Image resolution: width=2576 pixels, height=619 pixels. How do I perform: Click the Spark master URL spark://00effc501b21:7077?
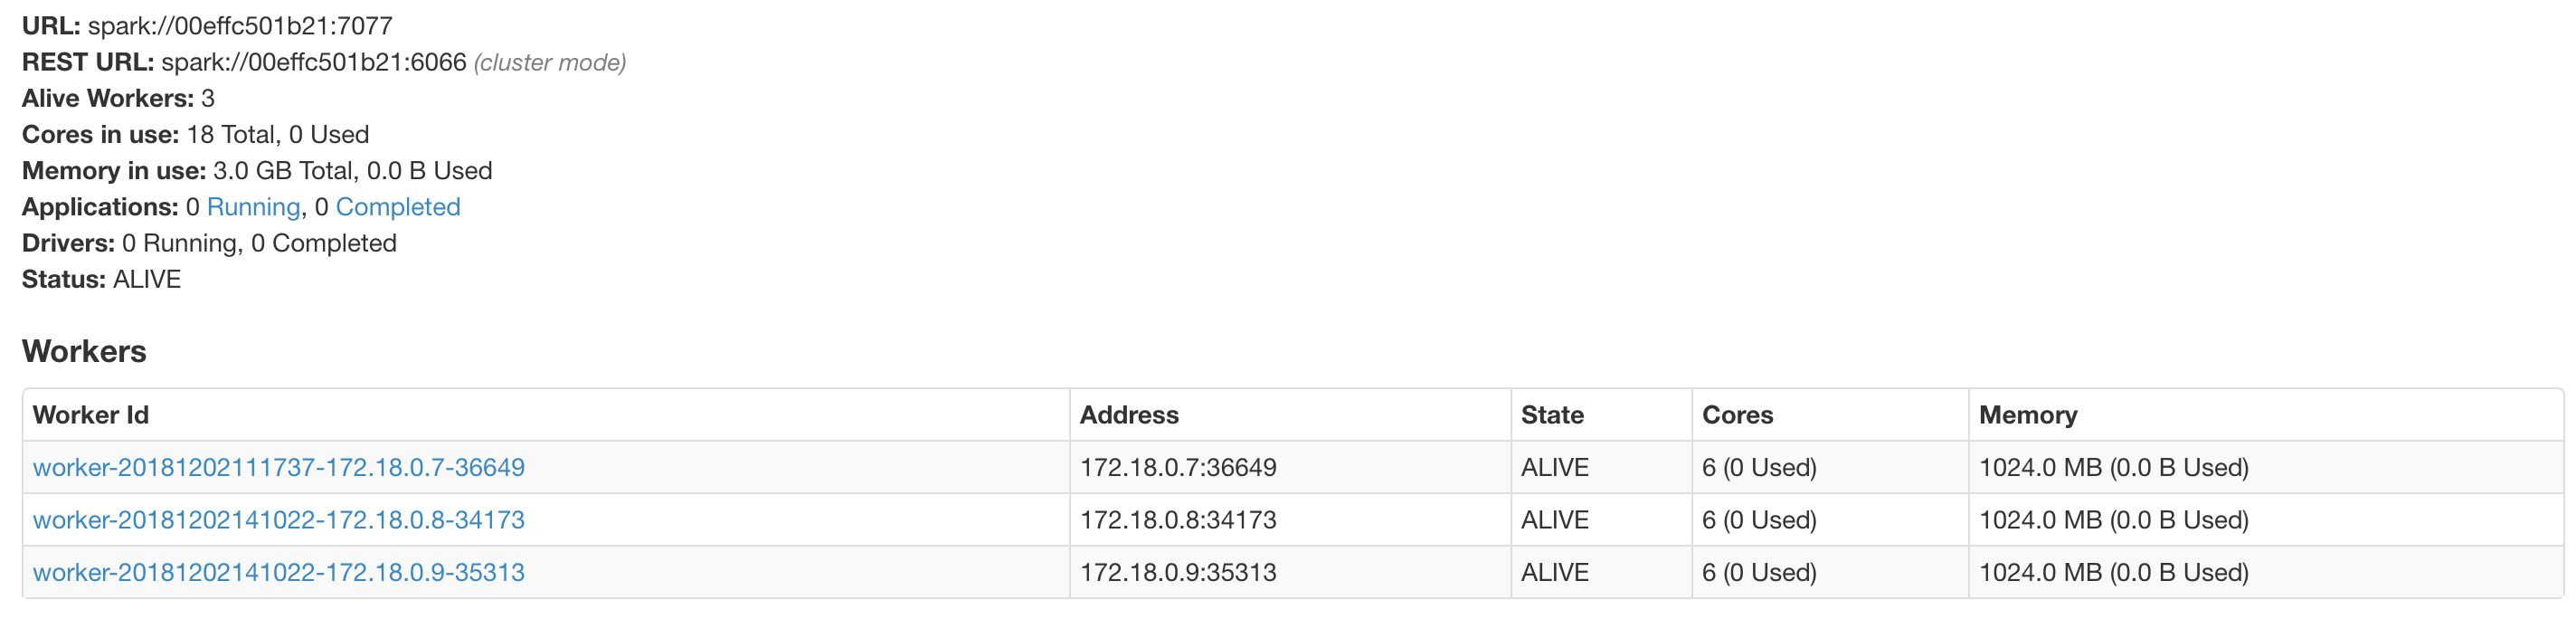coord(240,26)
